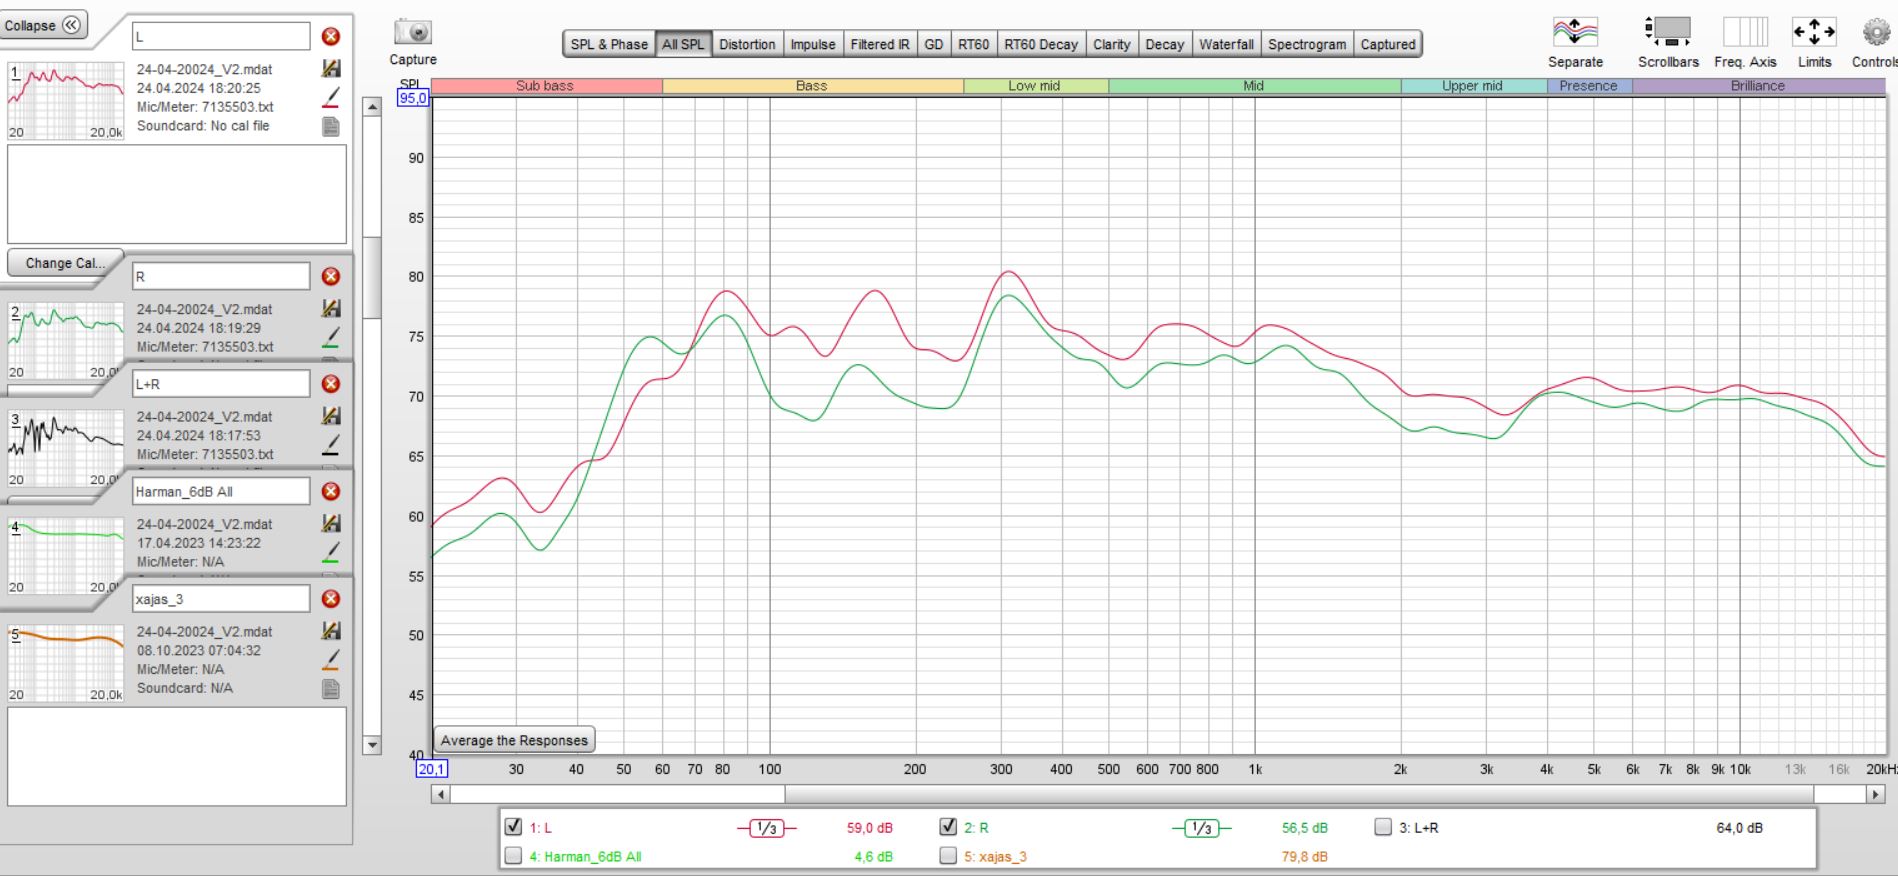Open the Decay tab
Screen dimensions: 1898x876
(x=1164, y=44)
